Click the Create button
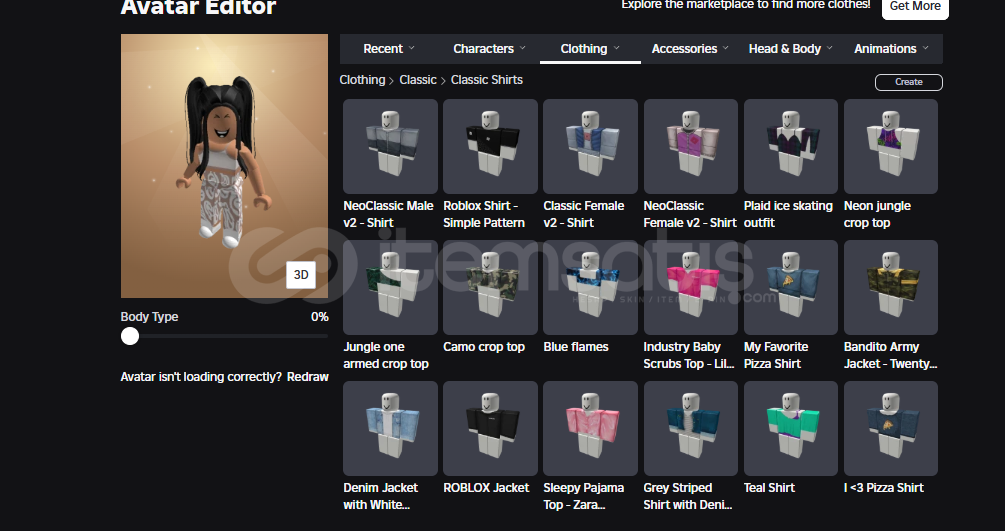 click(908, 82)
